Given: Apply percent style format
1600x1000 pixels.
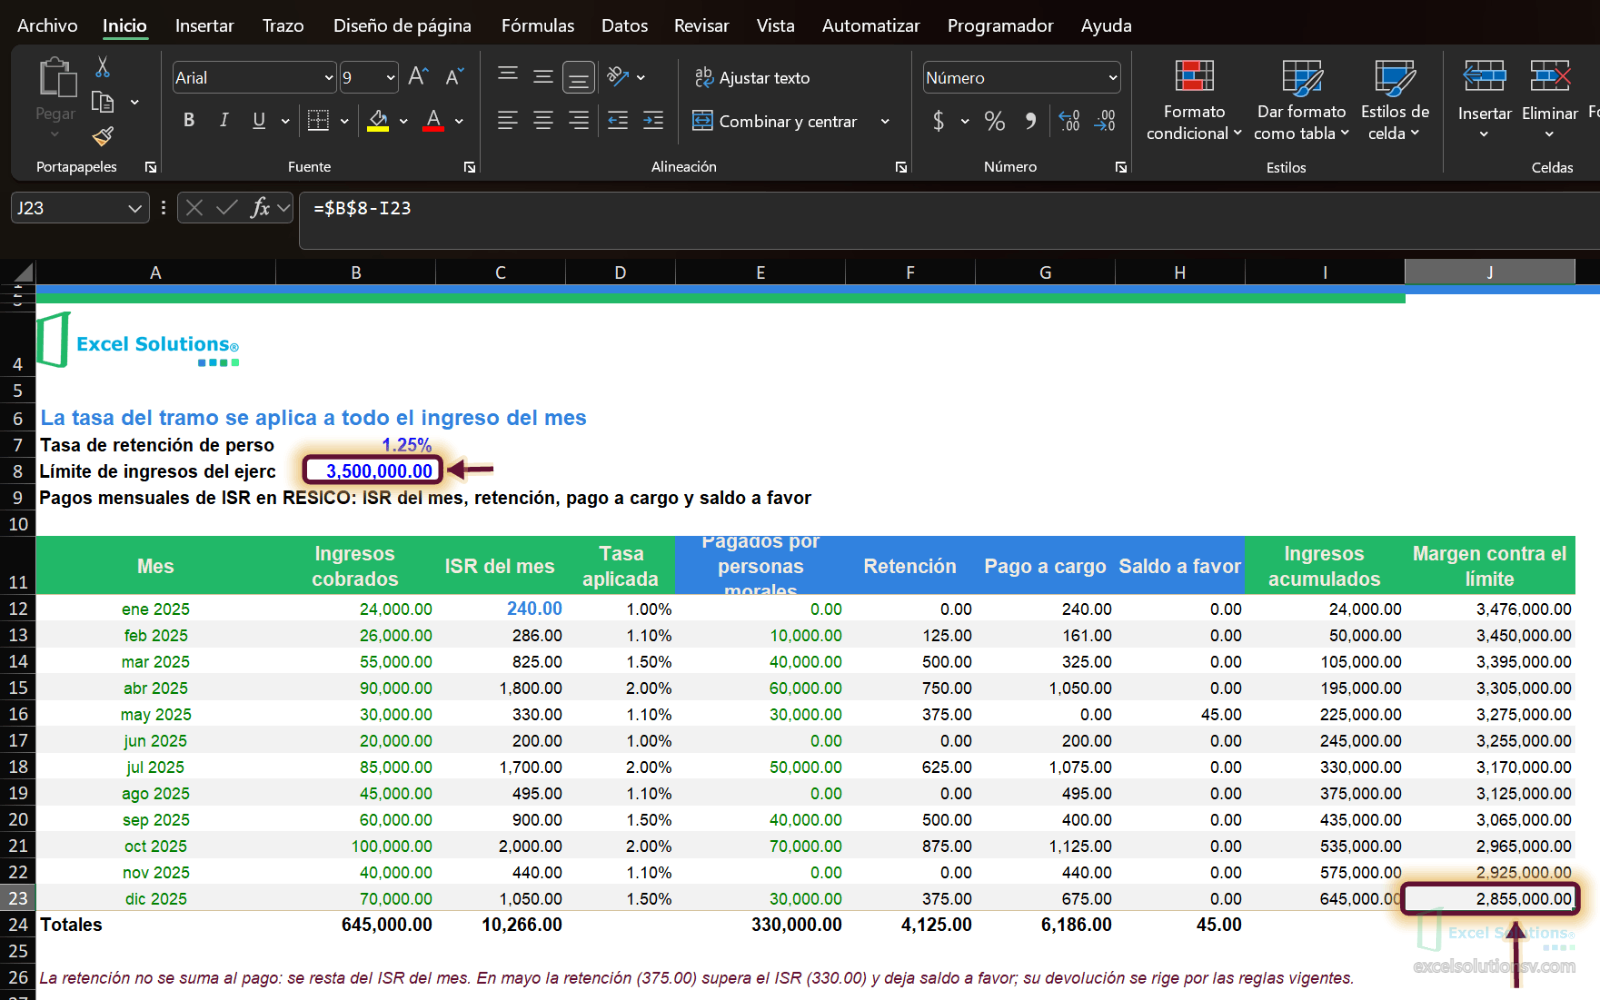Looking at the screenshot, I should click(x=994, y=121).
